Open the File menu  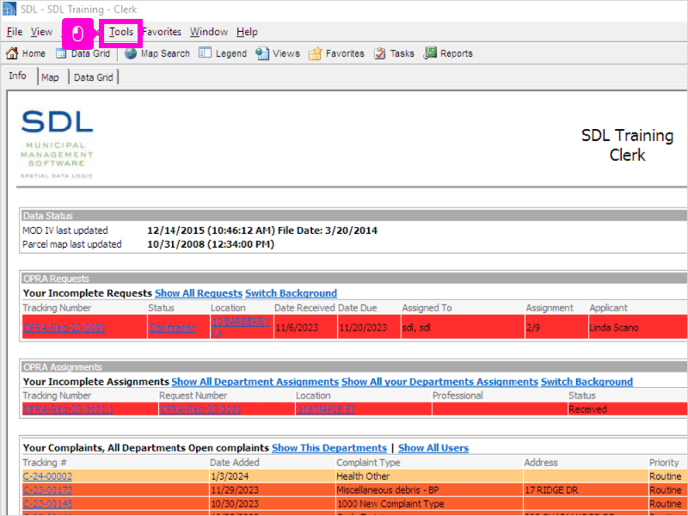click(14, 32)
